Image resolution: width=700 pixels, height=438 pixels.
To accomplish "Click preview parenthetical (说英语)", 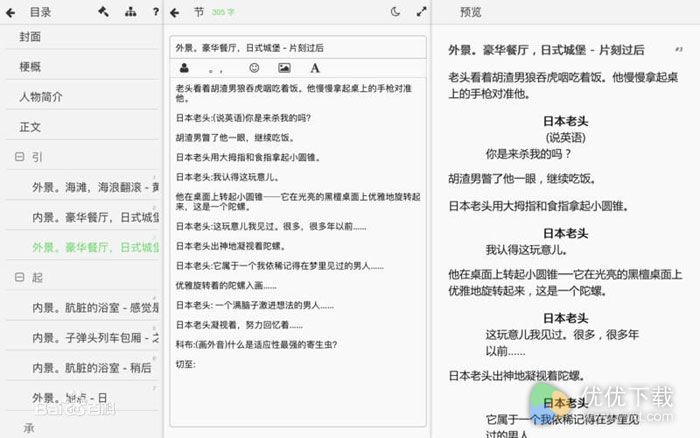I will click(565, 138).
